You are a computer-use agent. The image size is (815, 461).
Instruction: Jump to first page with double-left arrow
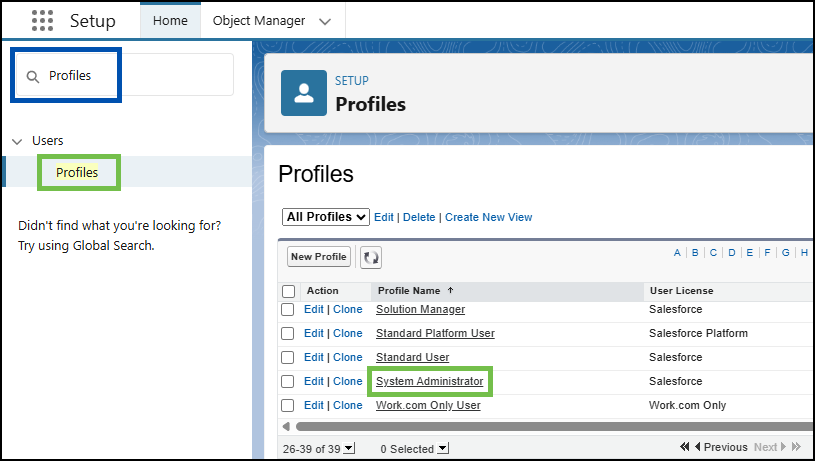pos(685,446)
